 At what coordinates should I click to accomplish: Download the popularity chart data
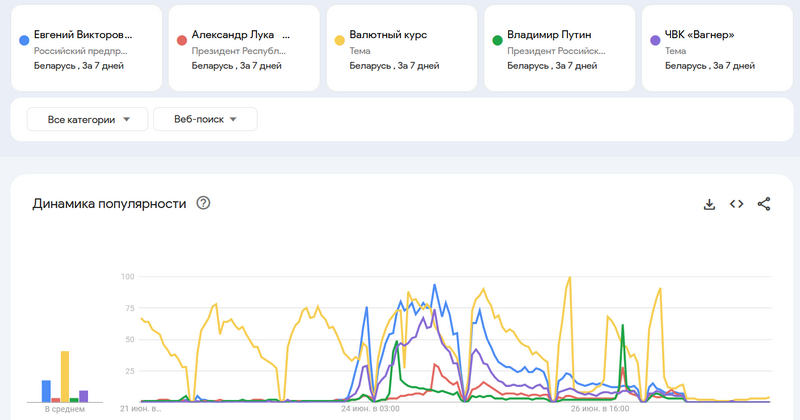[709, 204]
